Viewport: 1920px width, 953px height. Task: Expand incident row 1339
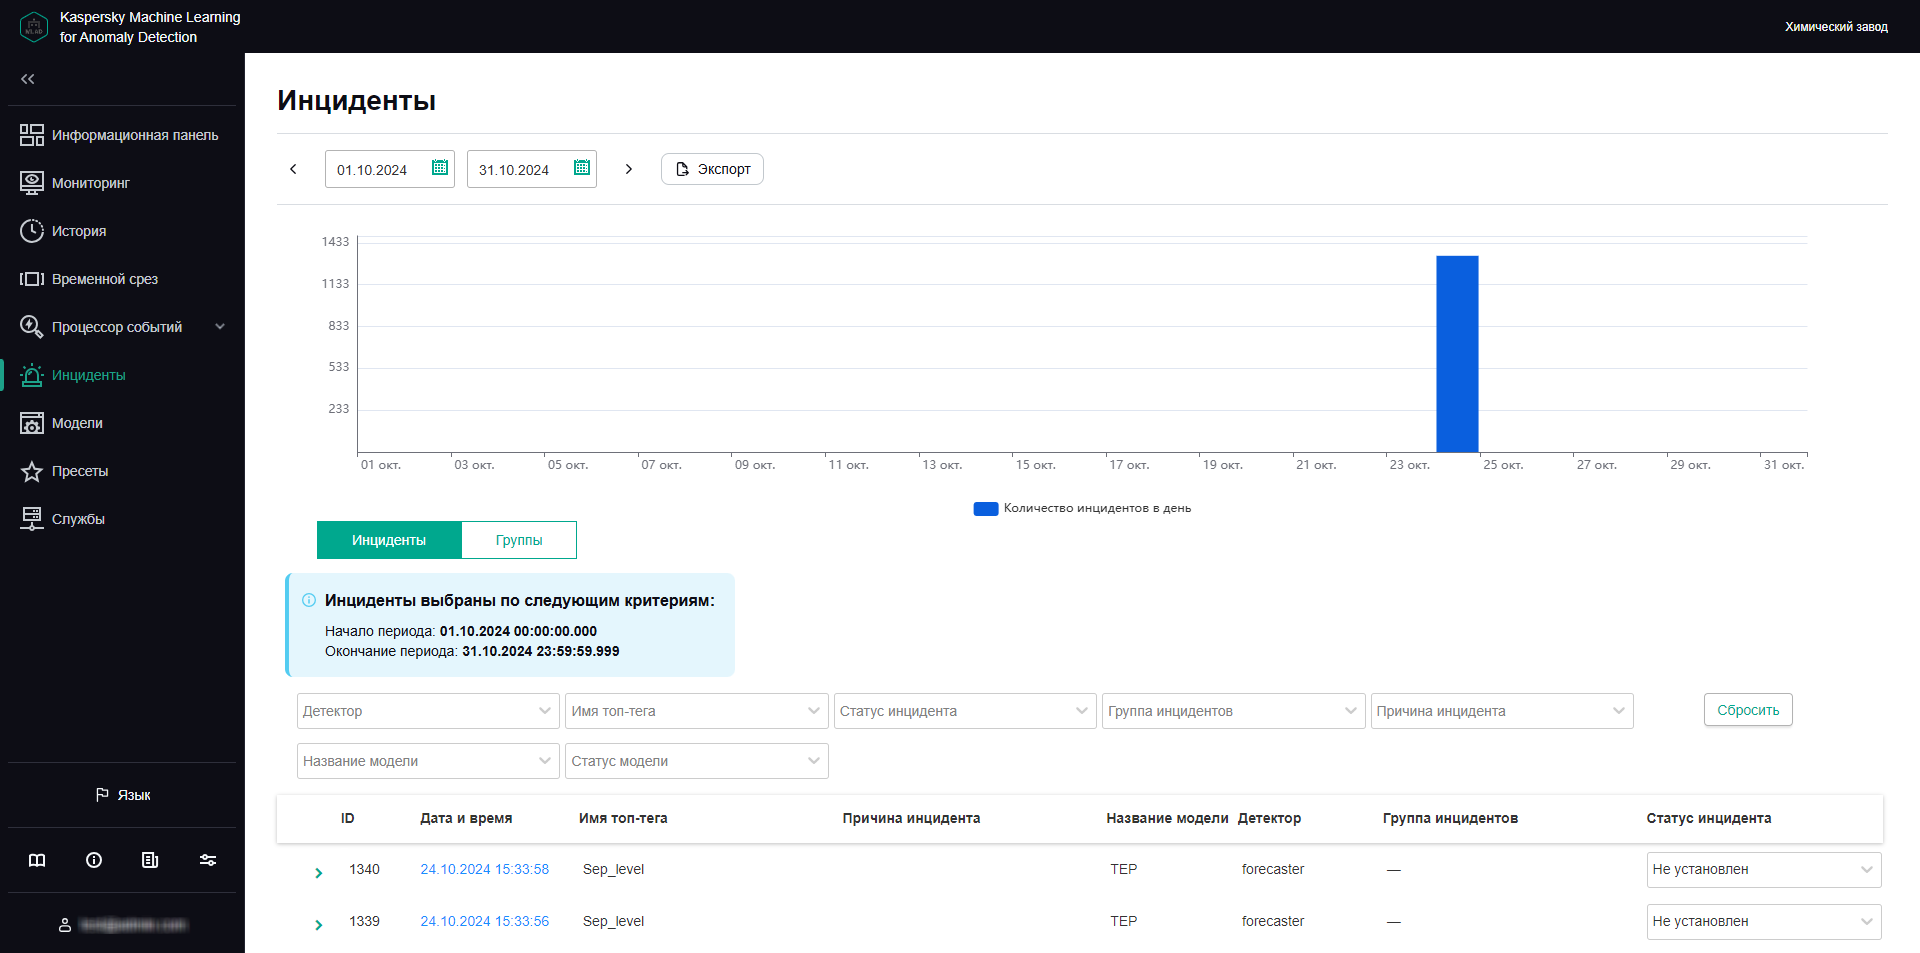pos(319,924)
